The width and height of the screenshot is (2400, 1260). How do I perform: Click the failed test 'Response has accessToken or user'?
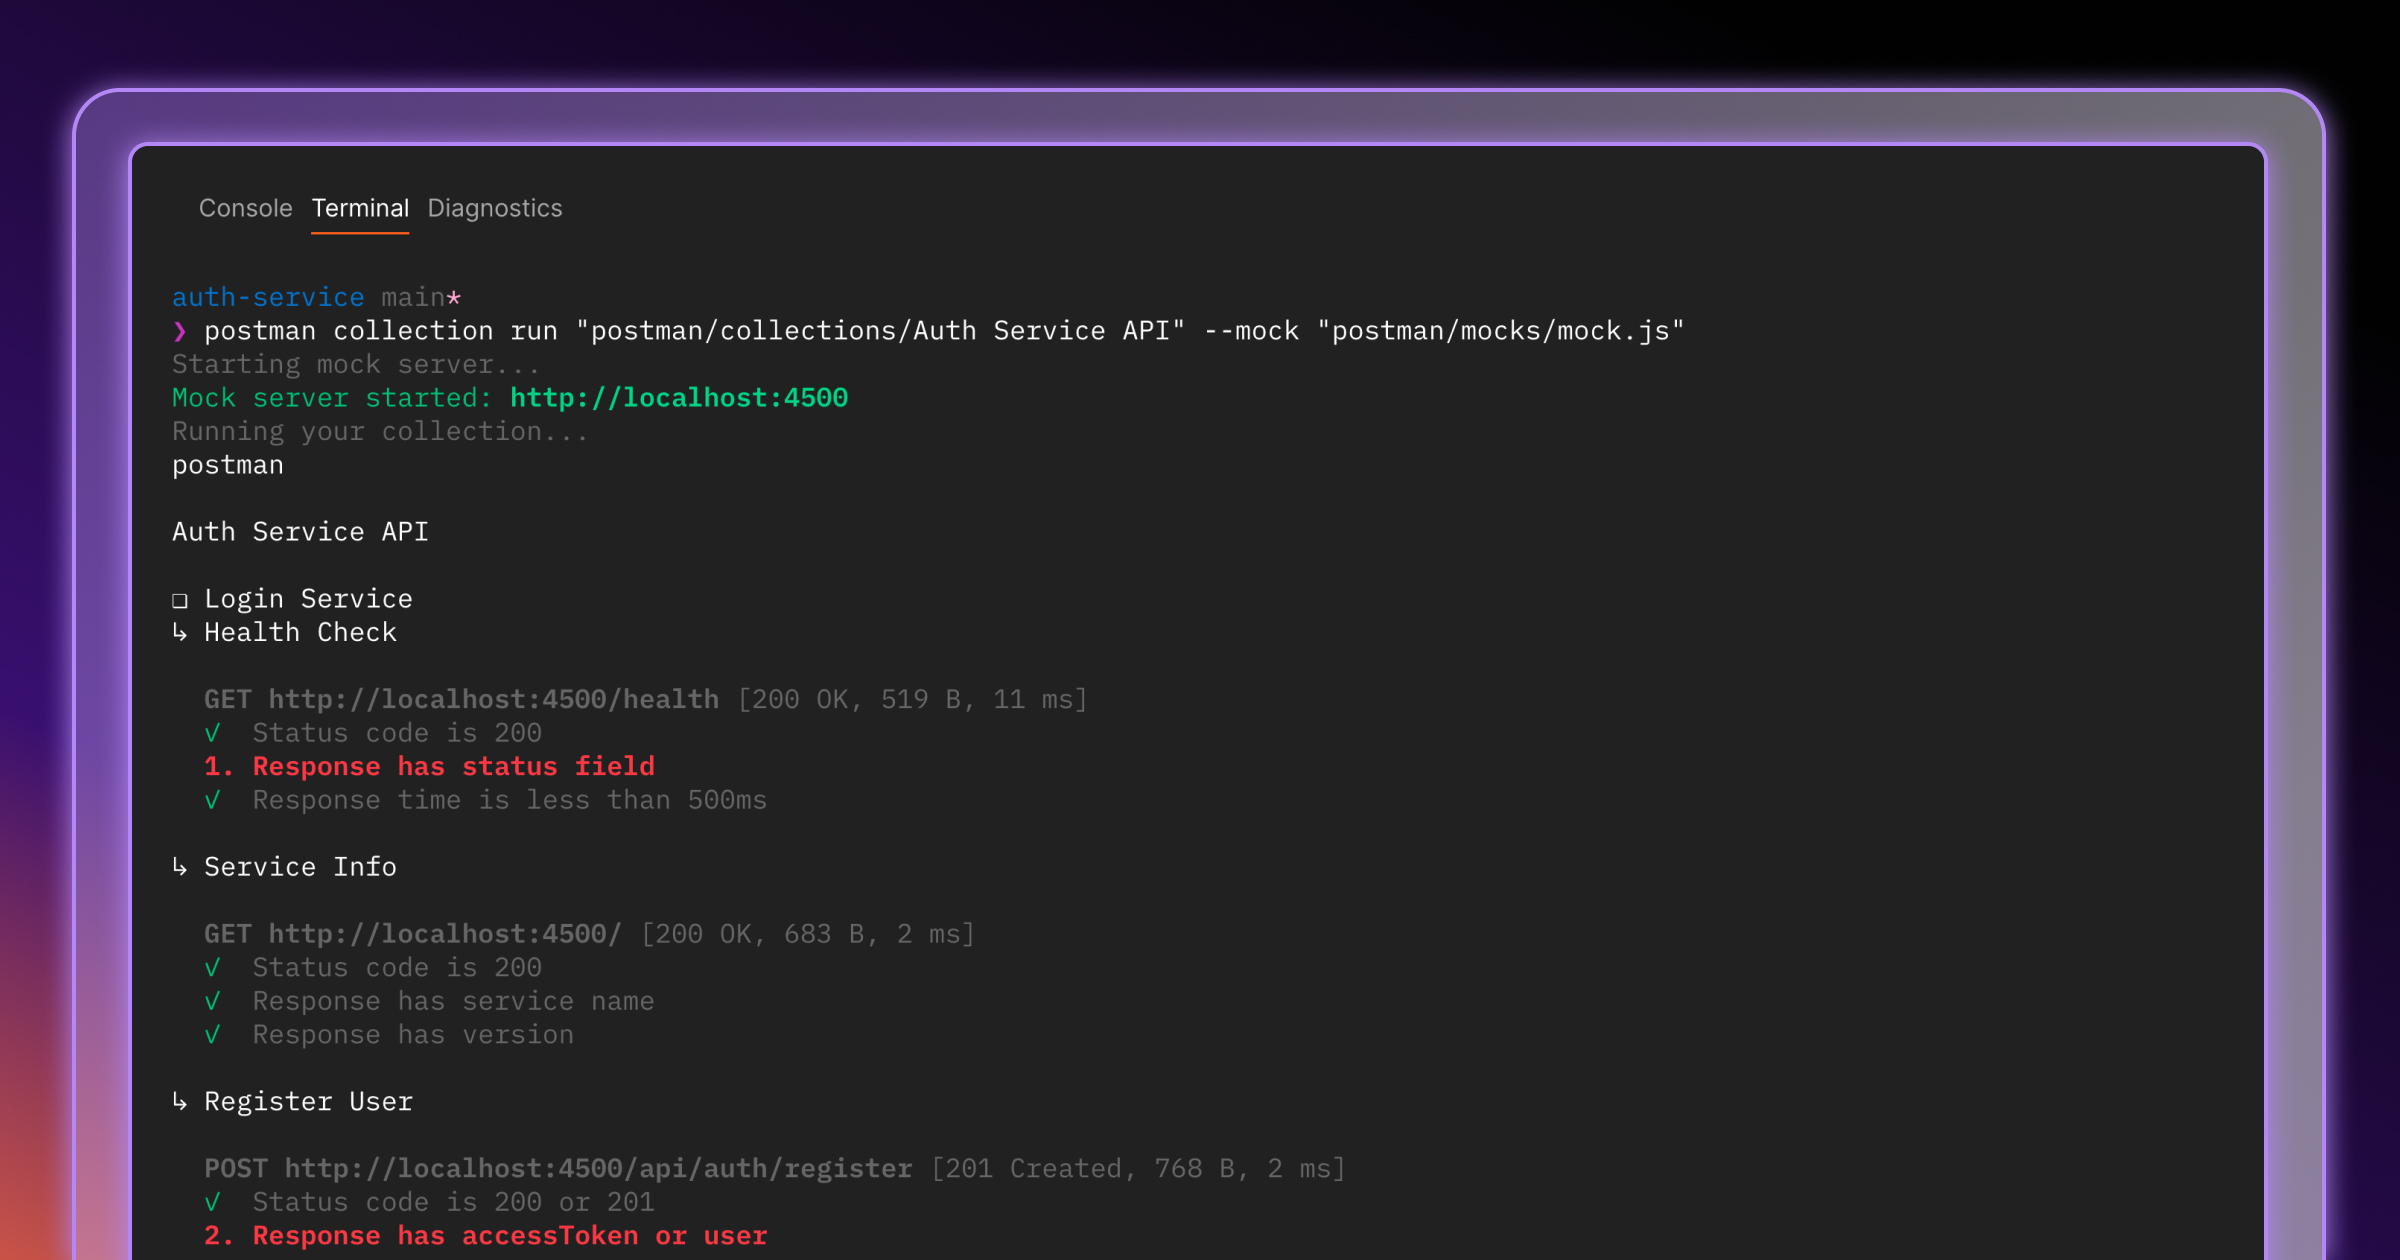tap(510, 1236)
